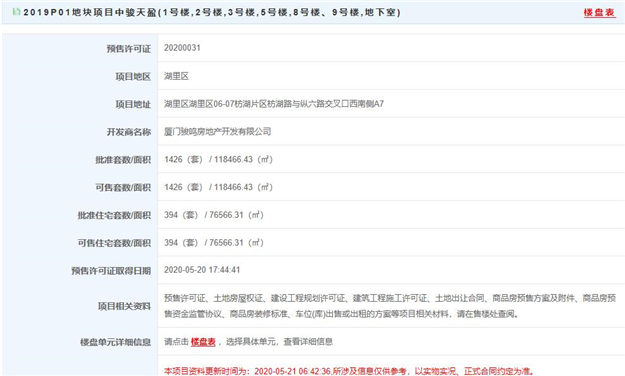Screen dimensions: 625x376
Task: Click the 预售许可证取得日期 label
Action: click(111, 271)
